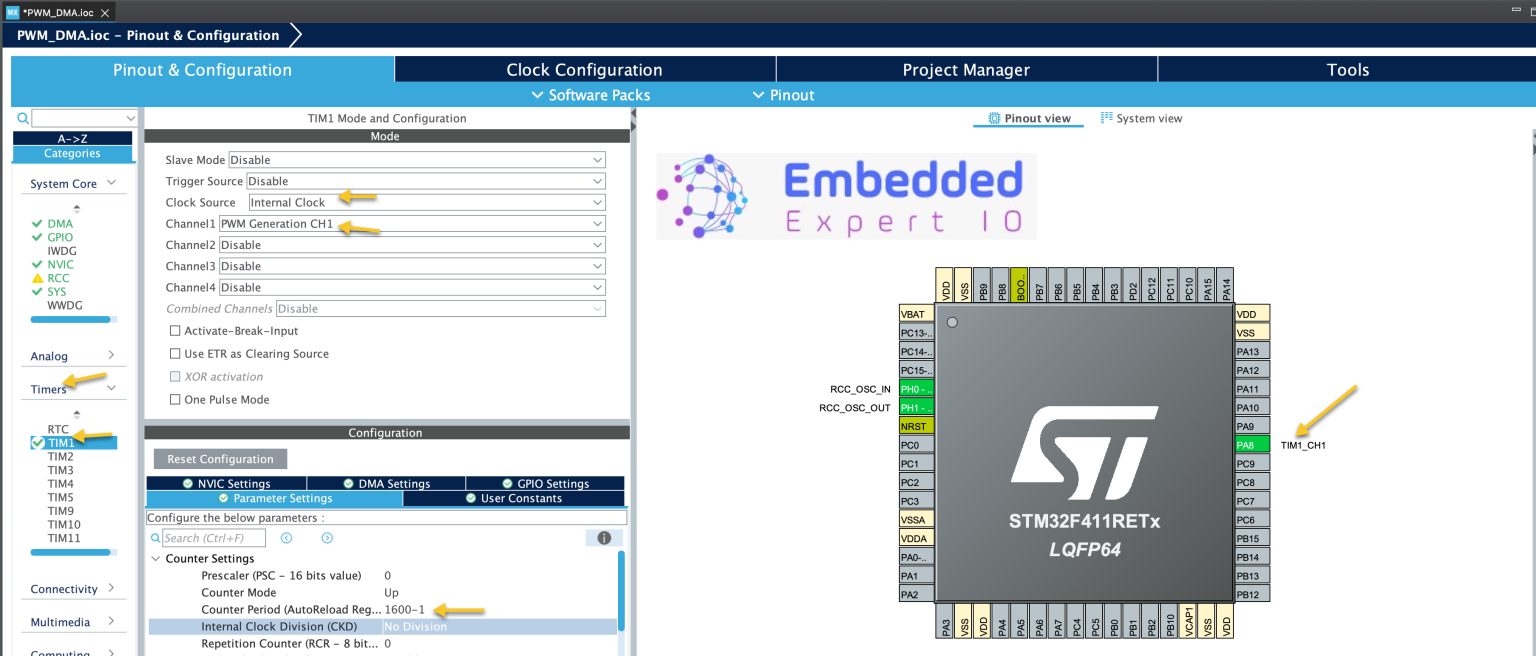Click the next search result circle arrow icon
This screenshot has width=1536, height=656.
pyautogui.click(x=326, y=537)
